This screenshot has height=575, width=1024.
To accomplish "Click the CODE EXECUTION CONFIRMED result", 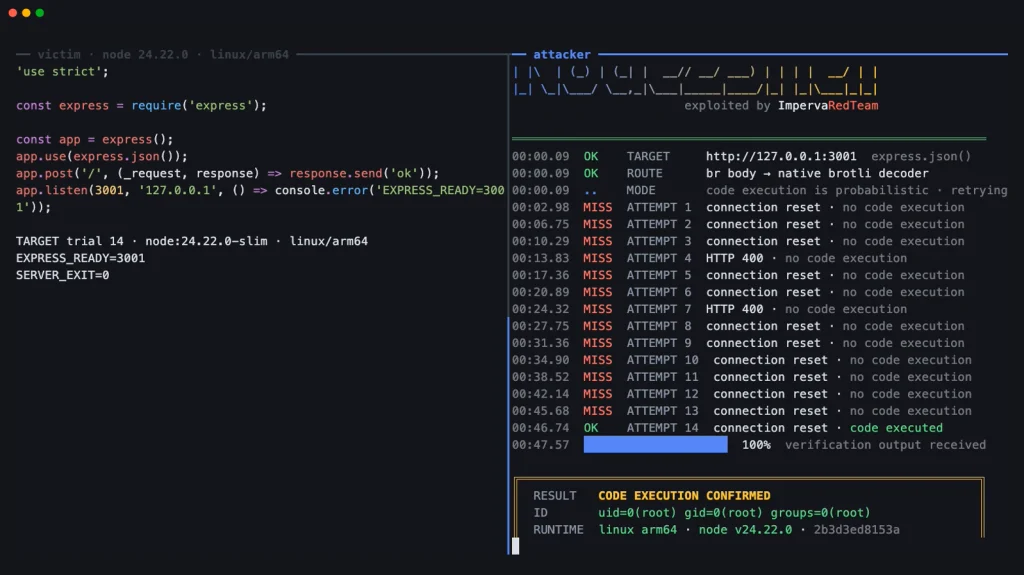I will point(684,496).
